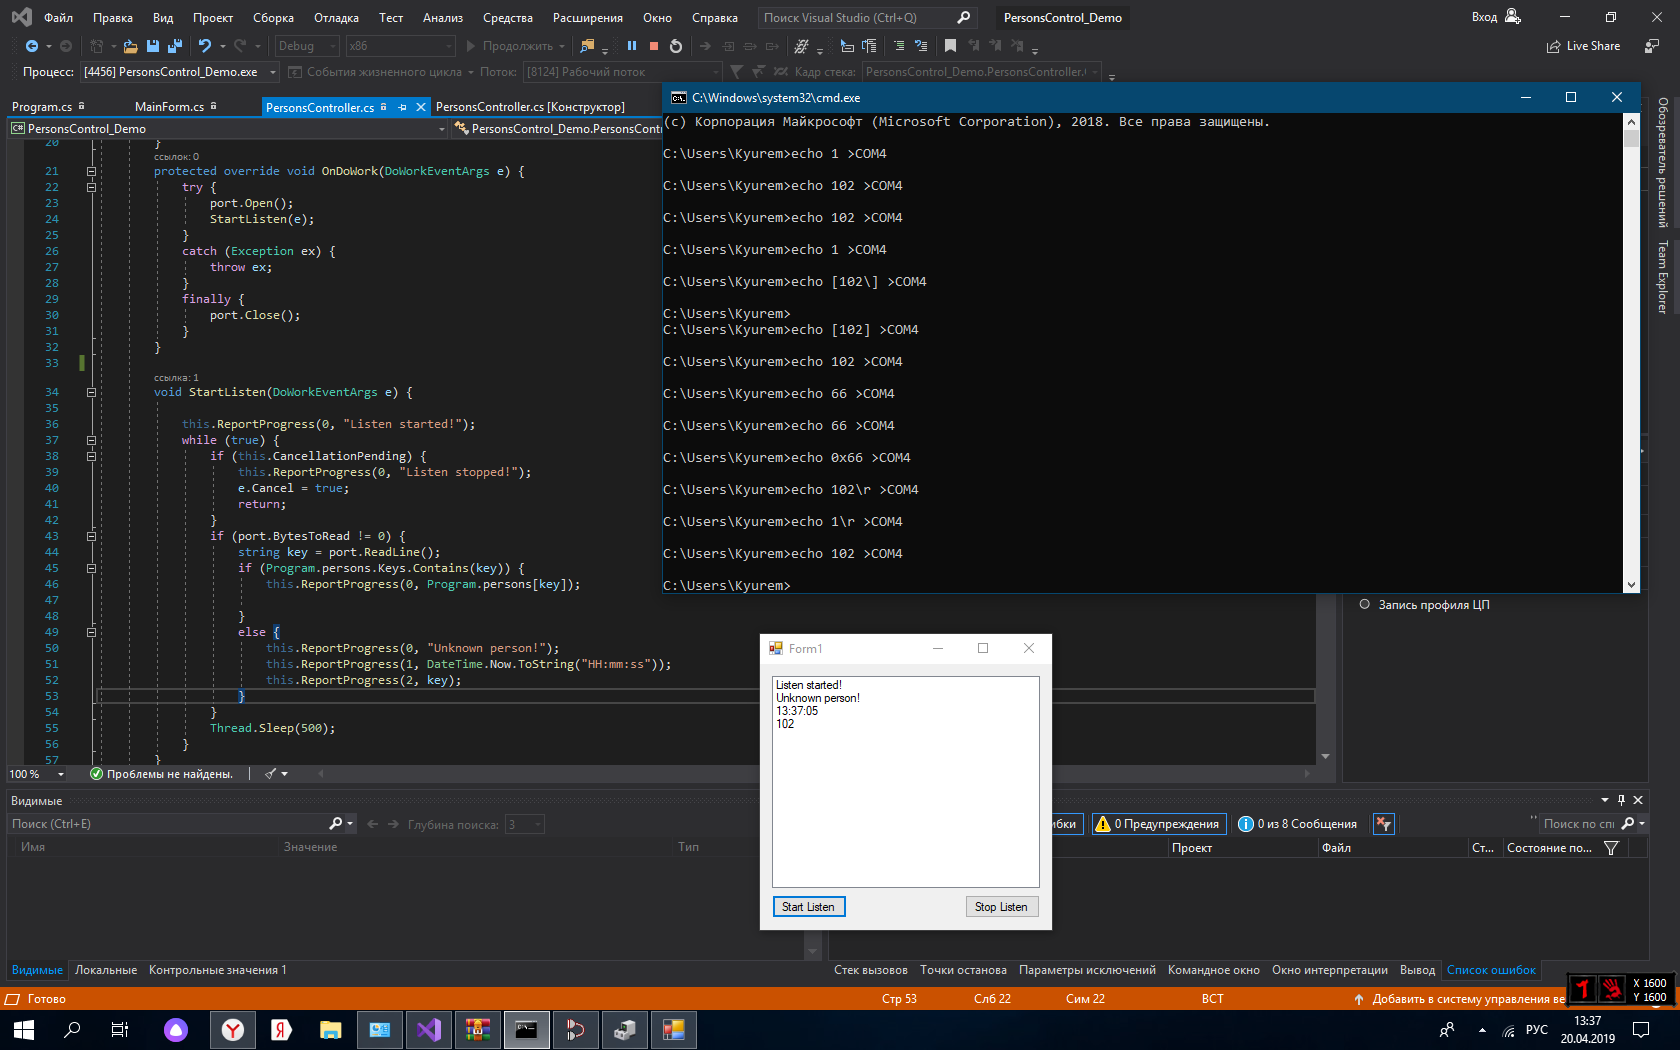The image size is (1680, 1050).
Task: Collapse while loop at line 37
Action: tap(91, 440)
